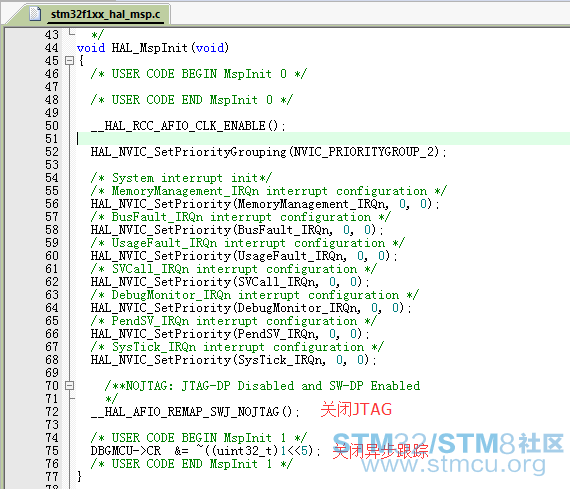Click 'USER CODE END MspInit 0' comment
Viewport: 570px width, 489px height.
point(192,100)
